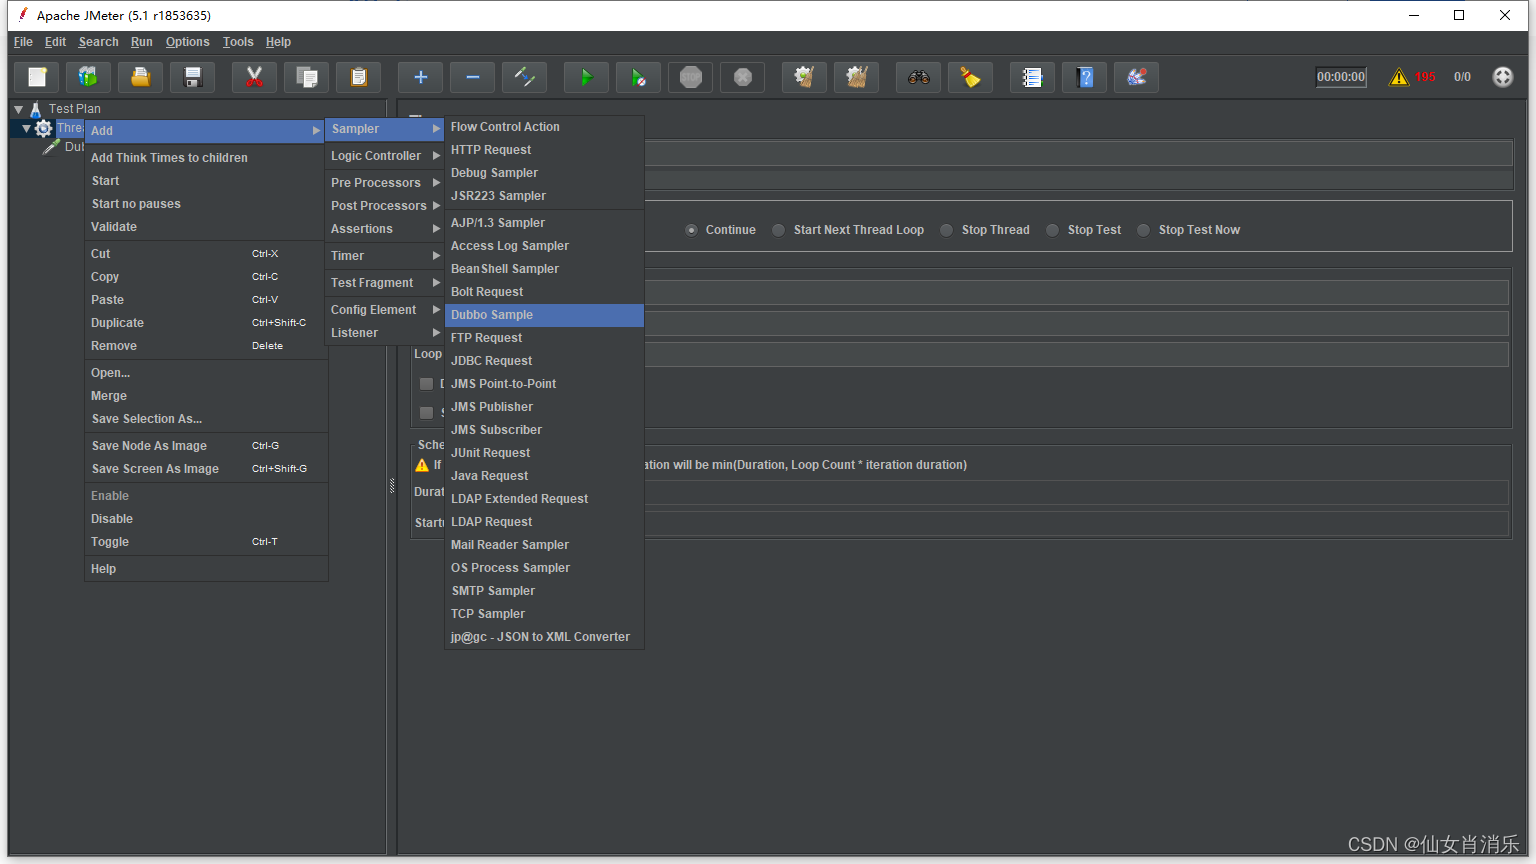
Task: Select Test Fragment submenu
Action: click(385, 283)
